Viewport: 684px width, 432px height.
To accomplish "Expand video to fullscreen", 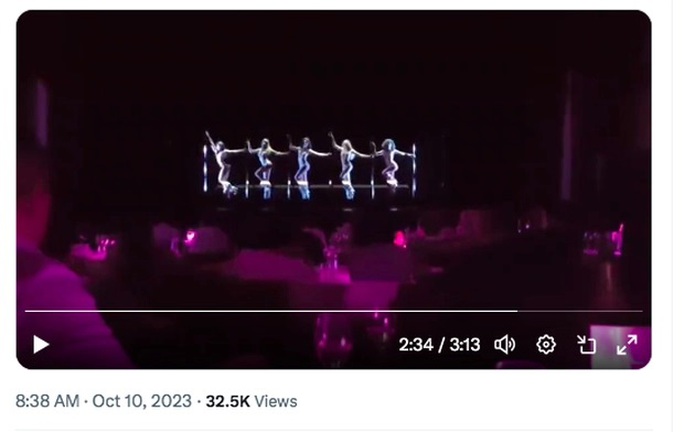I will click(627, 345).
